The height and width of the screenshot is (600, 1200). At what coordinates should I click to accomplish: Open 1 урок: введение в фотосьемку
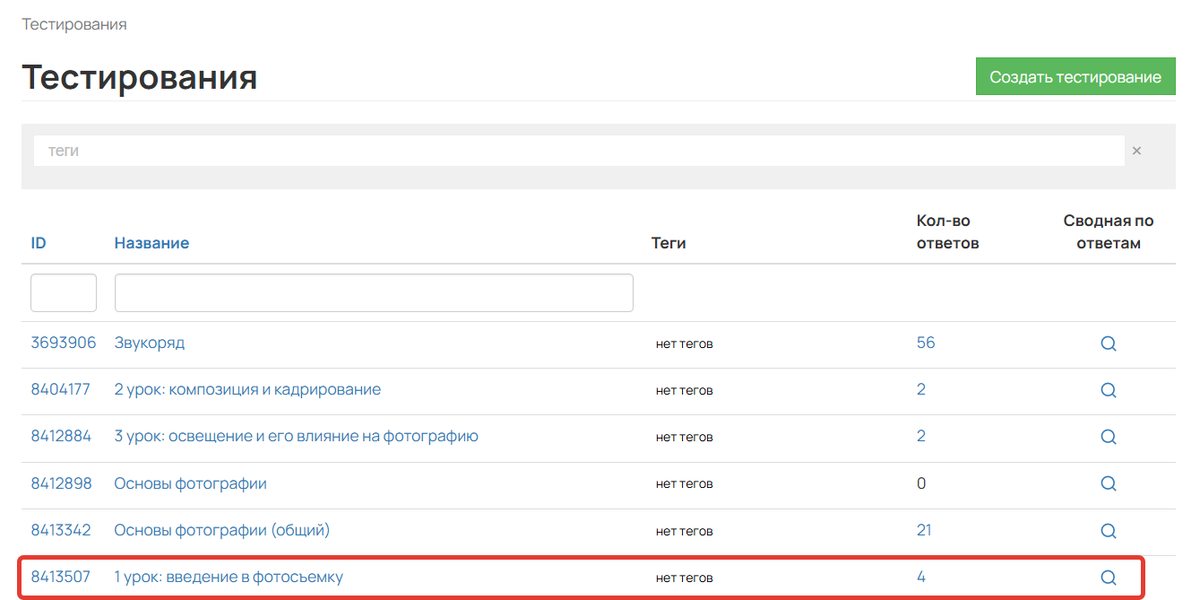(x=228, y=577)
